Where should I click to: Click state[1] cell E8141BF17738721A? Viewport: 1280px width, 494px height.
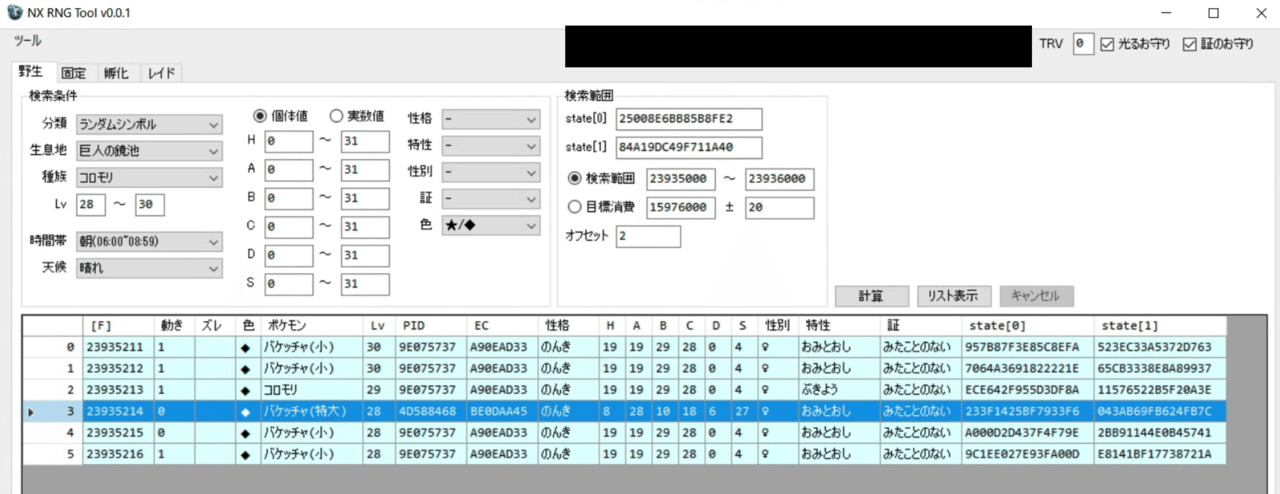pos(1159,454)
